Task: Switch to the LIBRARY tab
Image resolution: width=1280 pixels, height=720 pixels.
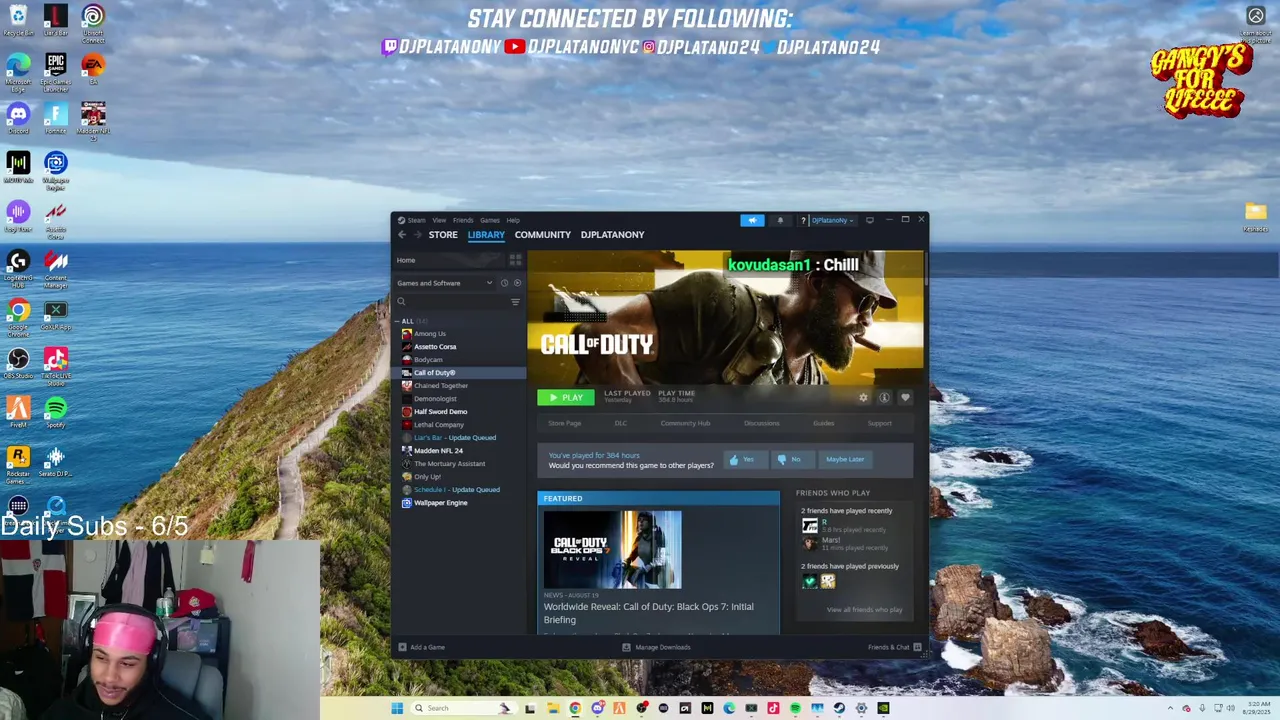Action: pos(486,235)
